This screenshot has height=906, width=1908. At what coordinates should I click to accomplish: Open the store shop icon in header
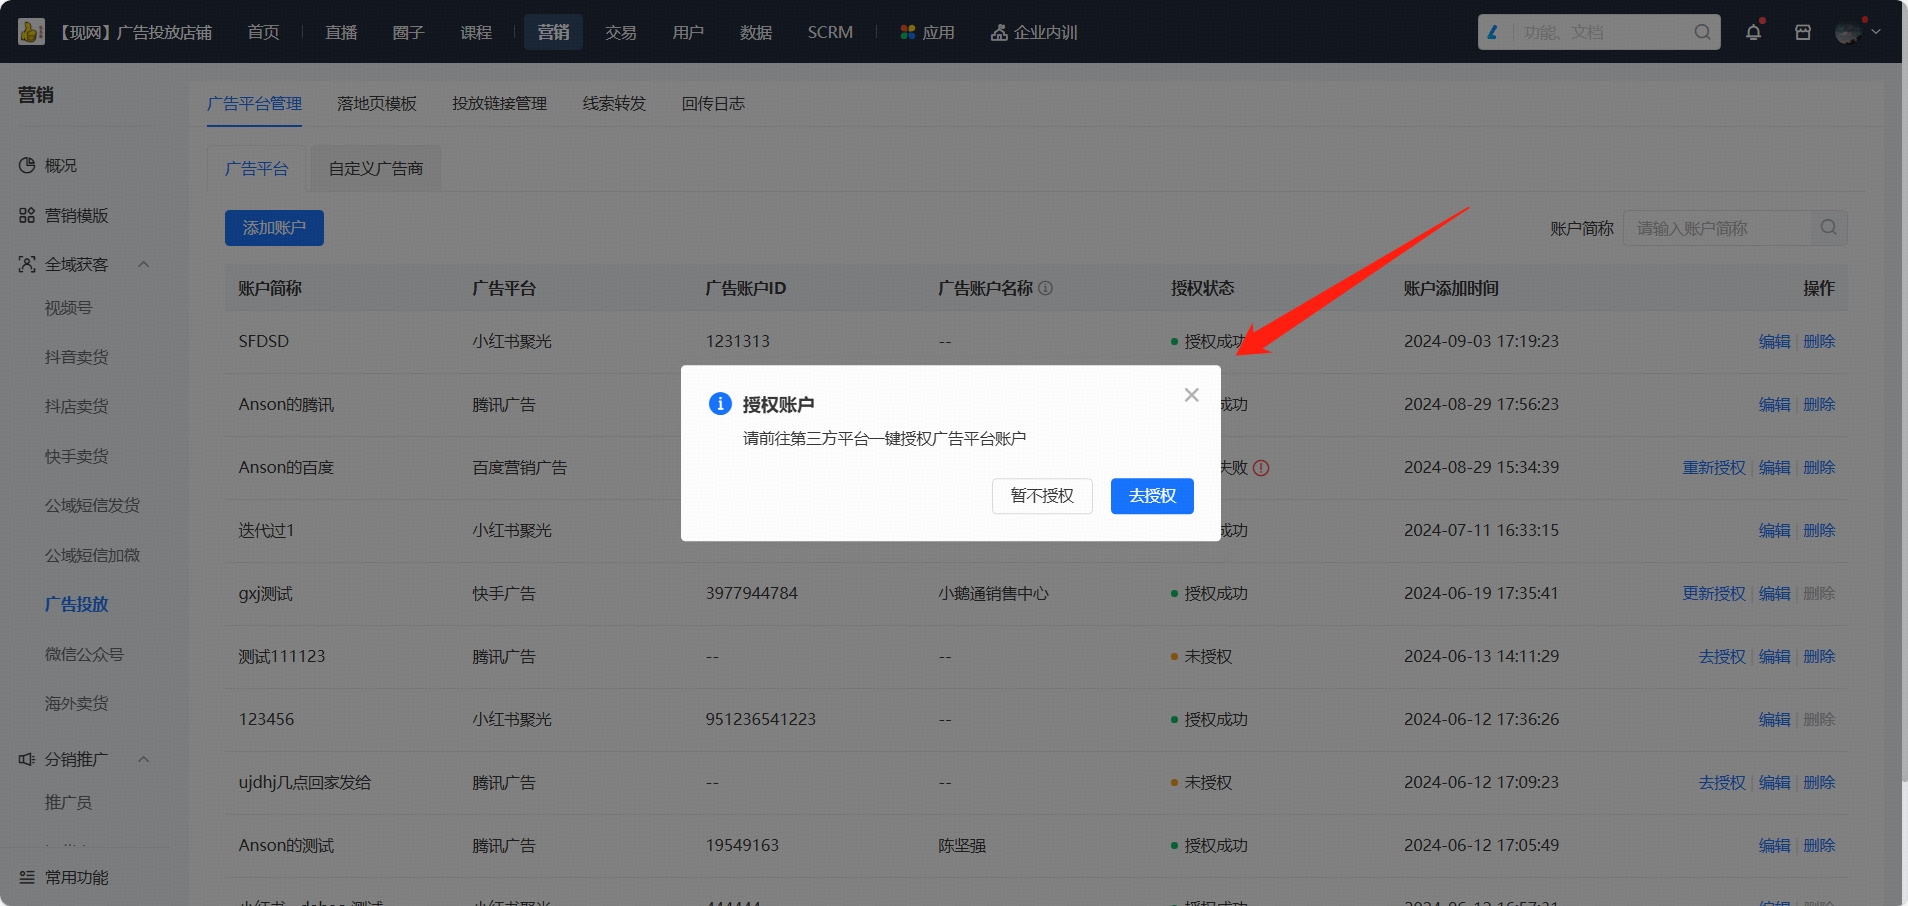[x=1803, y=32]
